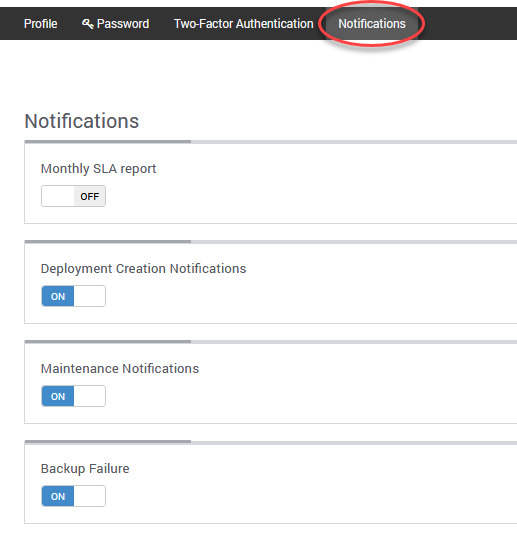Image resolution: width=517 pixels, height=541 pixels.
Task: Click the Maintenance Notifications label text
Action: pyautogui.click(x=120, y=368)
